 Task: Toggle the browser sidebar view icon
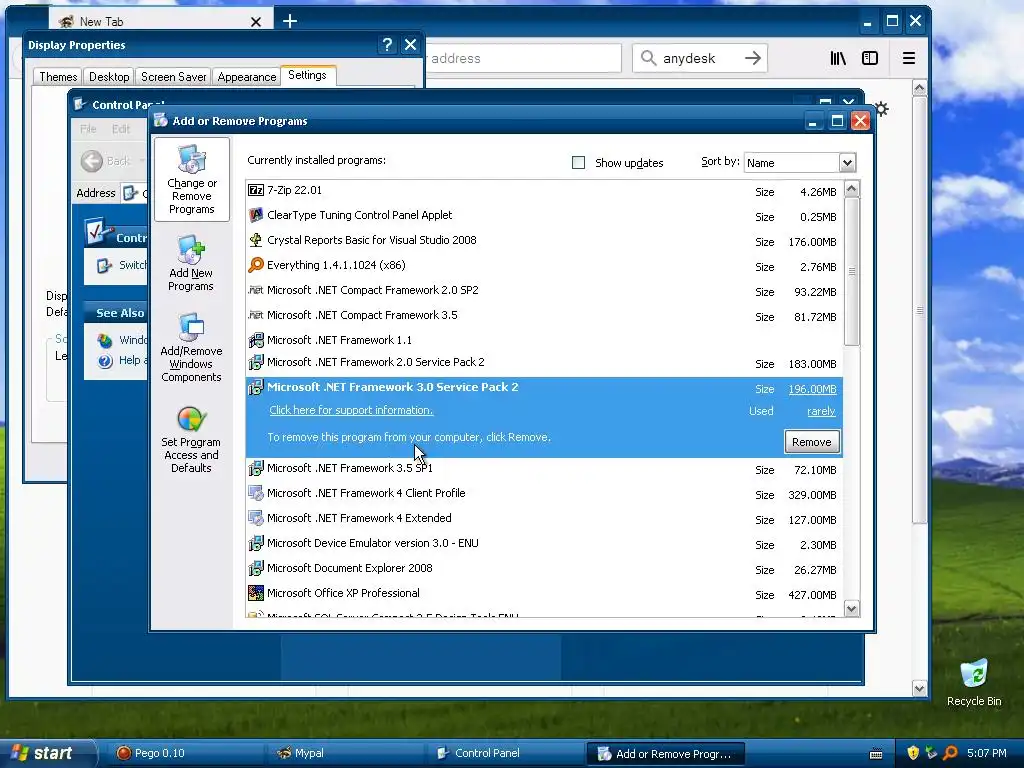tap(870, 58)
